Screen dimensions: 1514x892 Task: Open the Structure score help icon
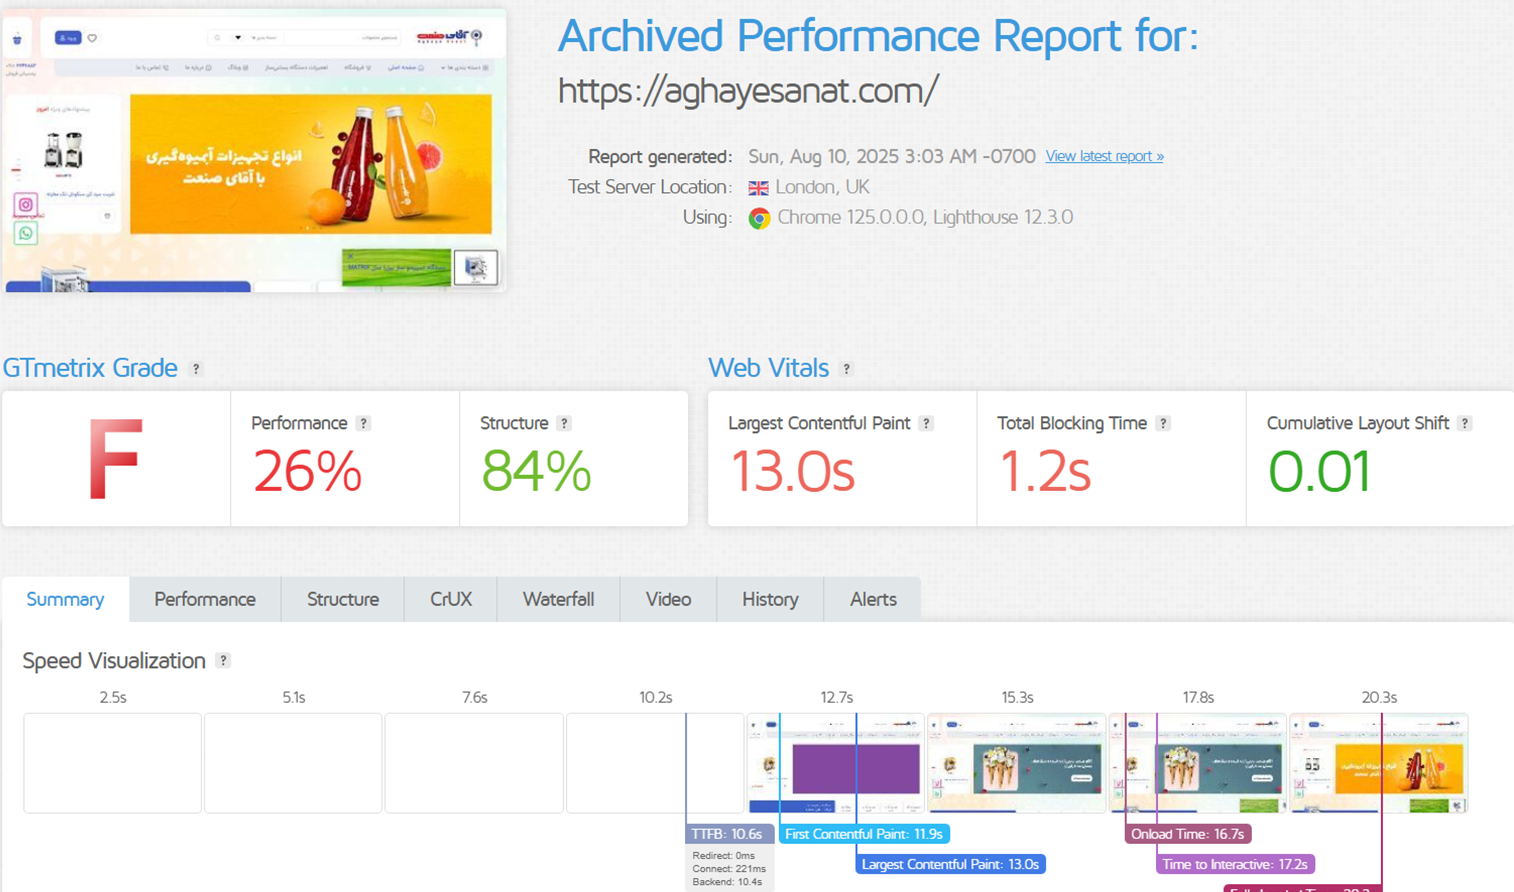pos(564,424)
